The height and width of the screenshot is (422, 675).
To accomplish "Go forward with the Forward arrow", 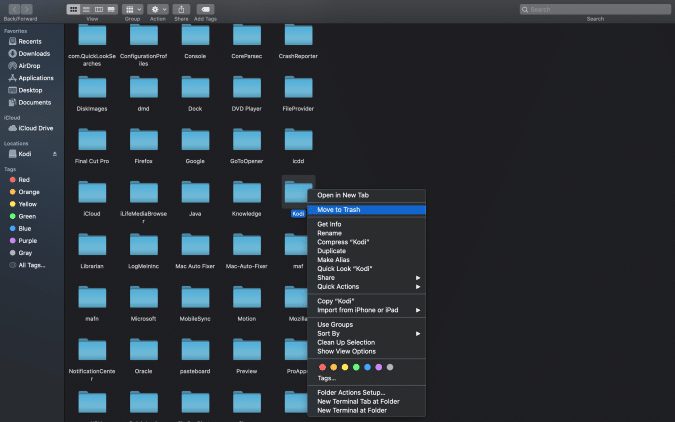I will [x=27, y=9].
